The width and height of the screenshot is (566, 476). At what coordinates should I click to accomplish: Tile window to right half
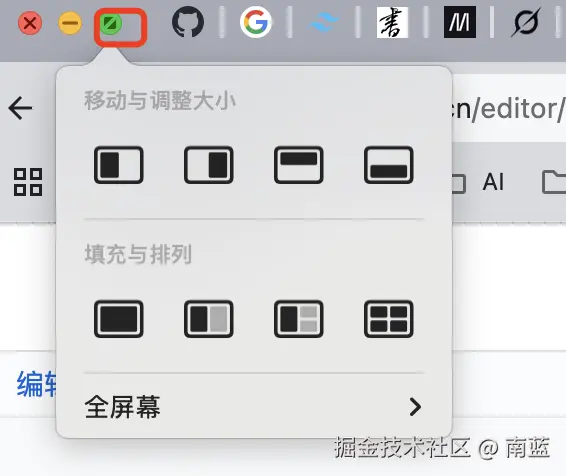click(209, 165)
